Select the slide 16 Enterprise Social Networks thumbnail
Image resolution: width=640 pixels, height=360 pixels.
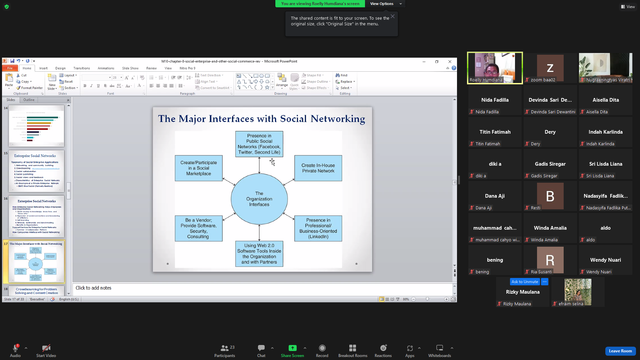click(36, 217)
